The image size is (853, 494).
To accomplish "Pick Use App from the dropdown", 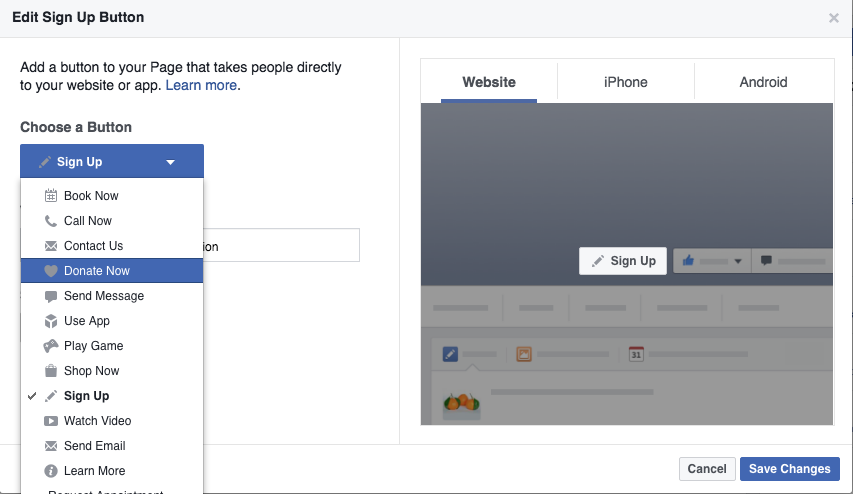I will 112,321.
